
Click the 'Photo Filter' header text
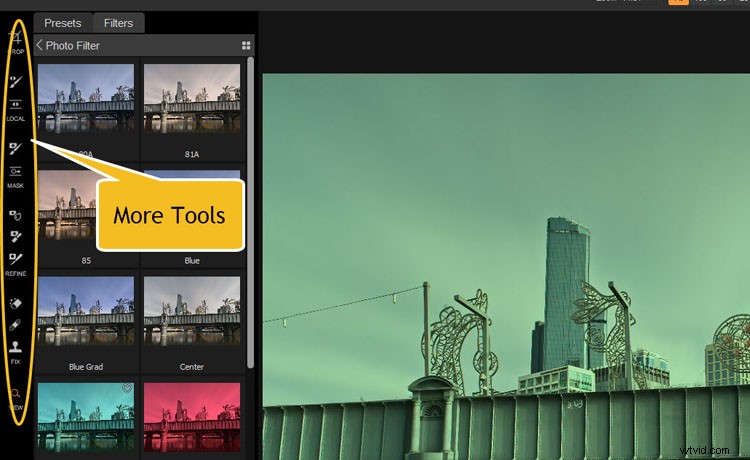click(73, 45)
